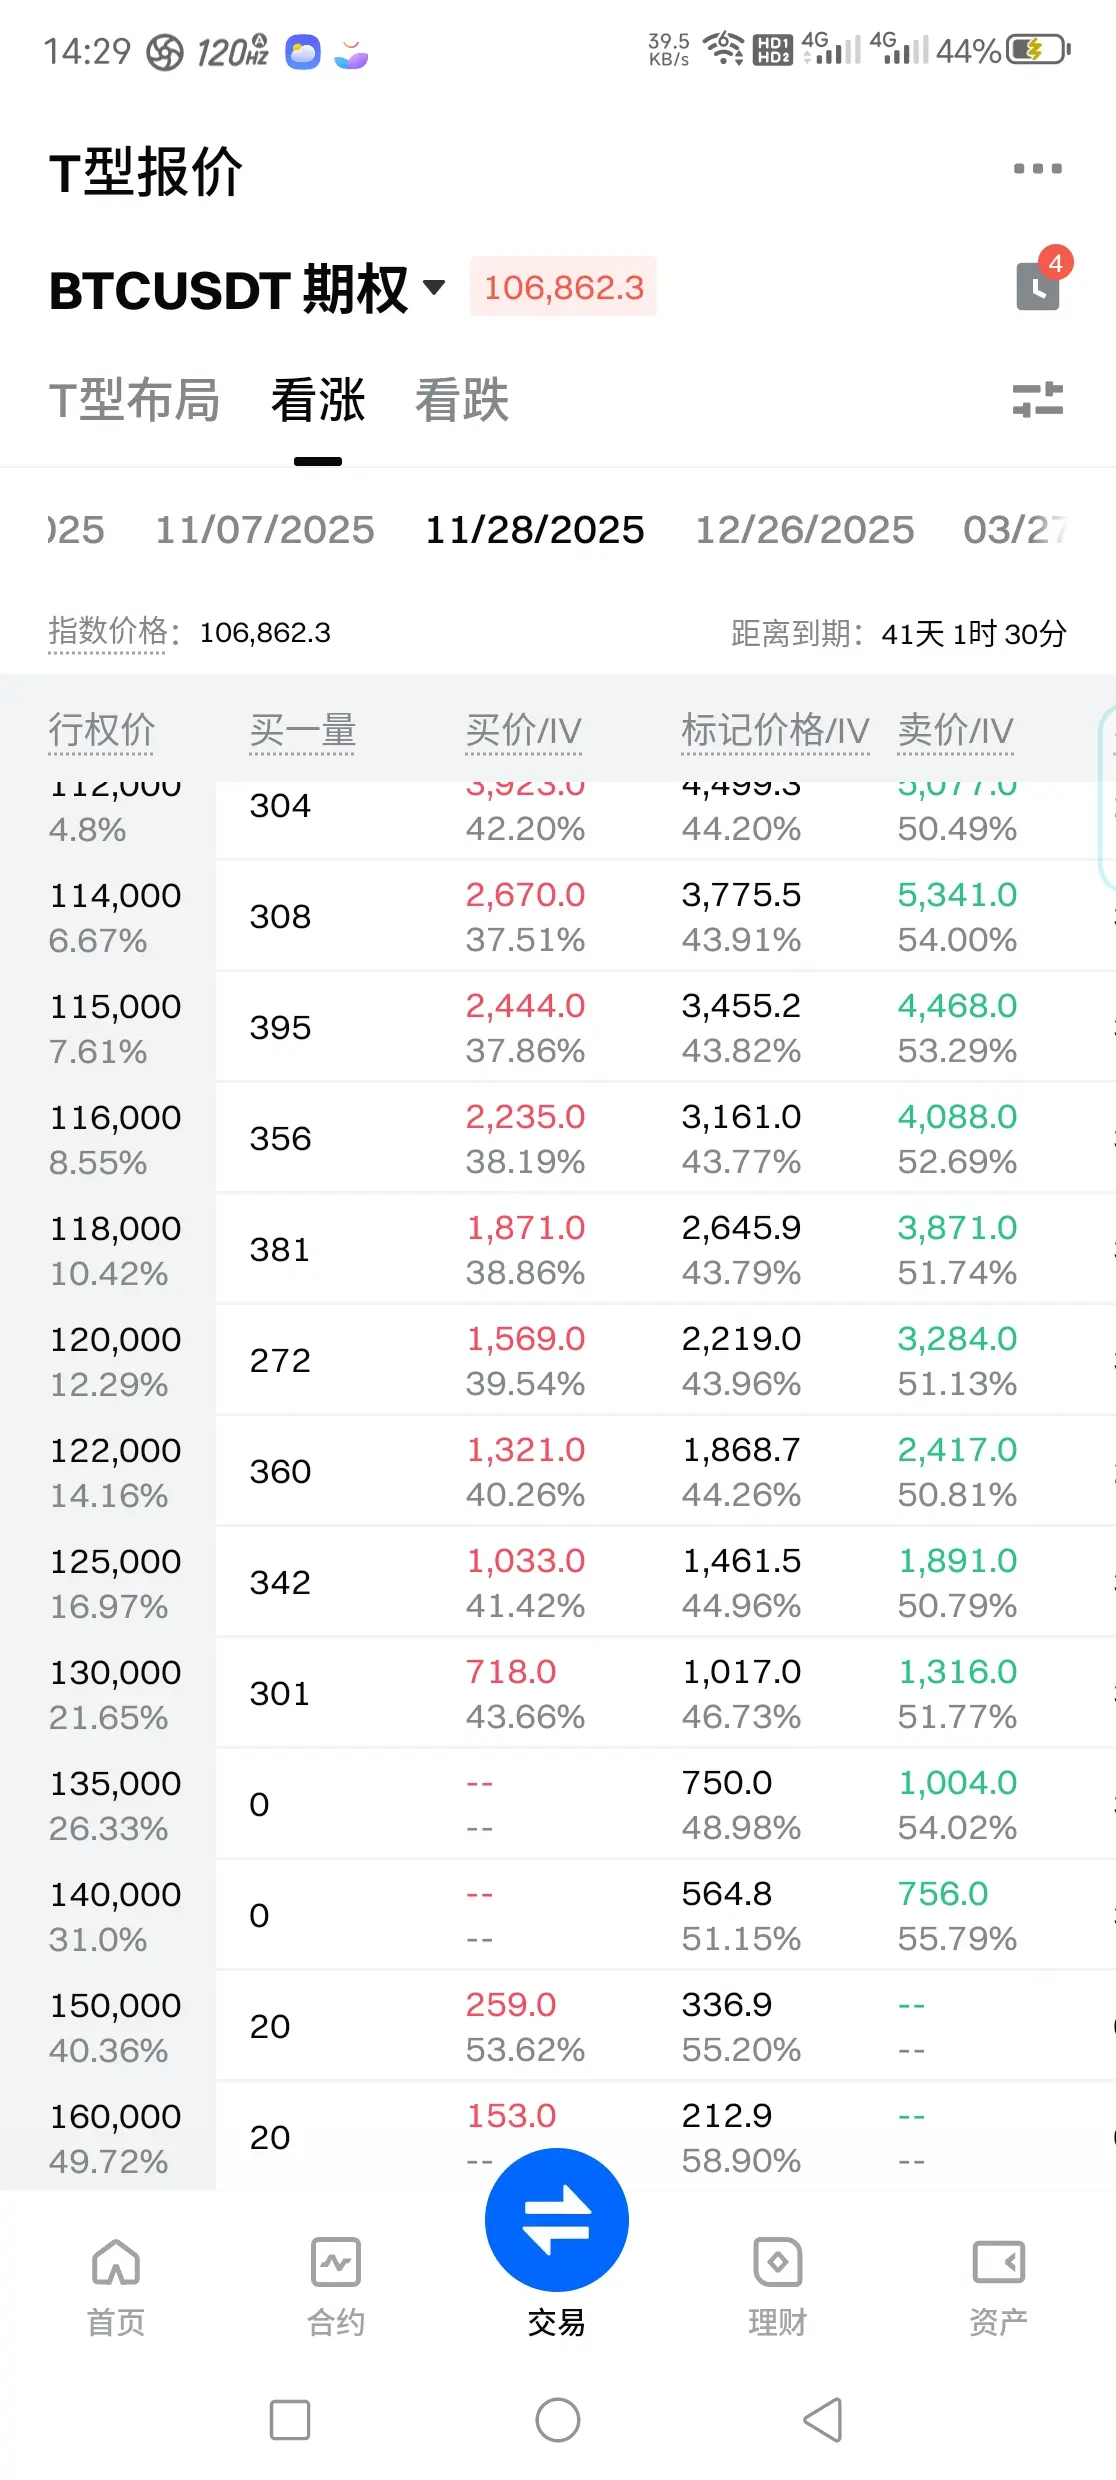The image size is (1116, 2480).
Task: Tap bid price 2,235.0
Action: pos(525,1116)
